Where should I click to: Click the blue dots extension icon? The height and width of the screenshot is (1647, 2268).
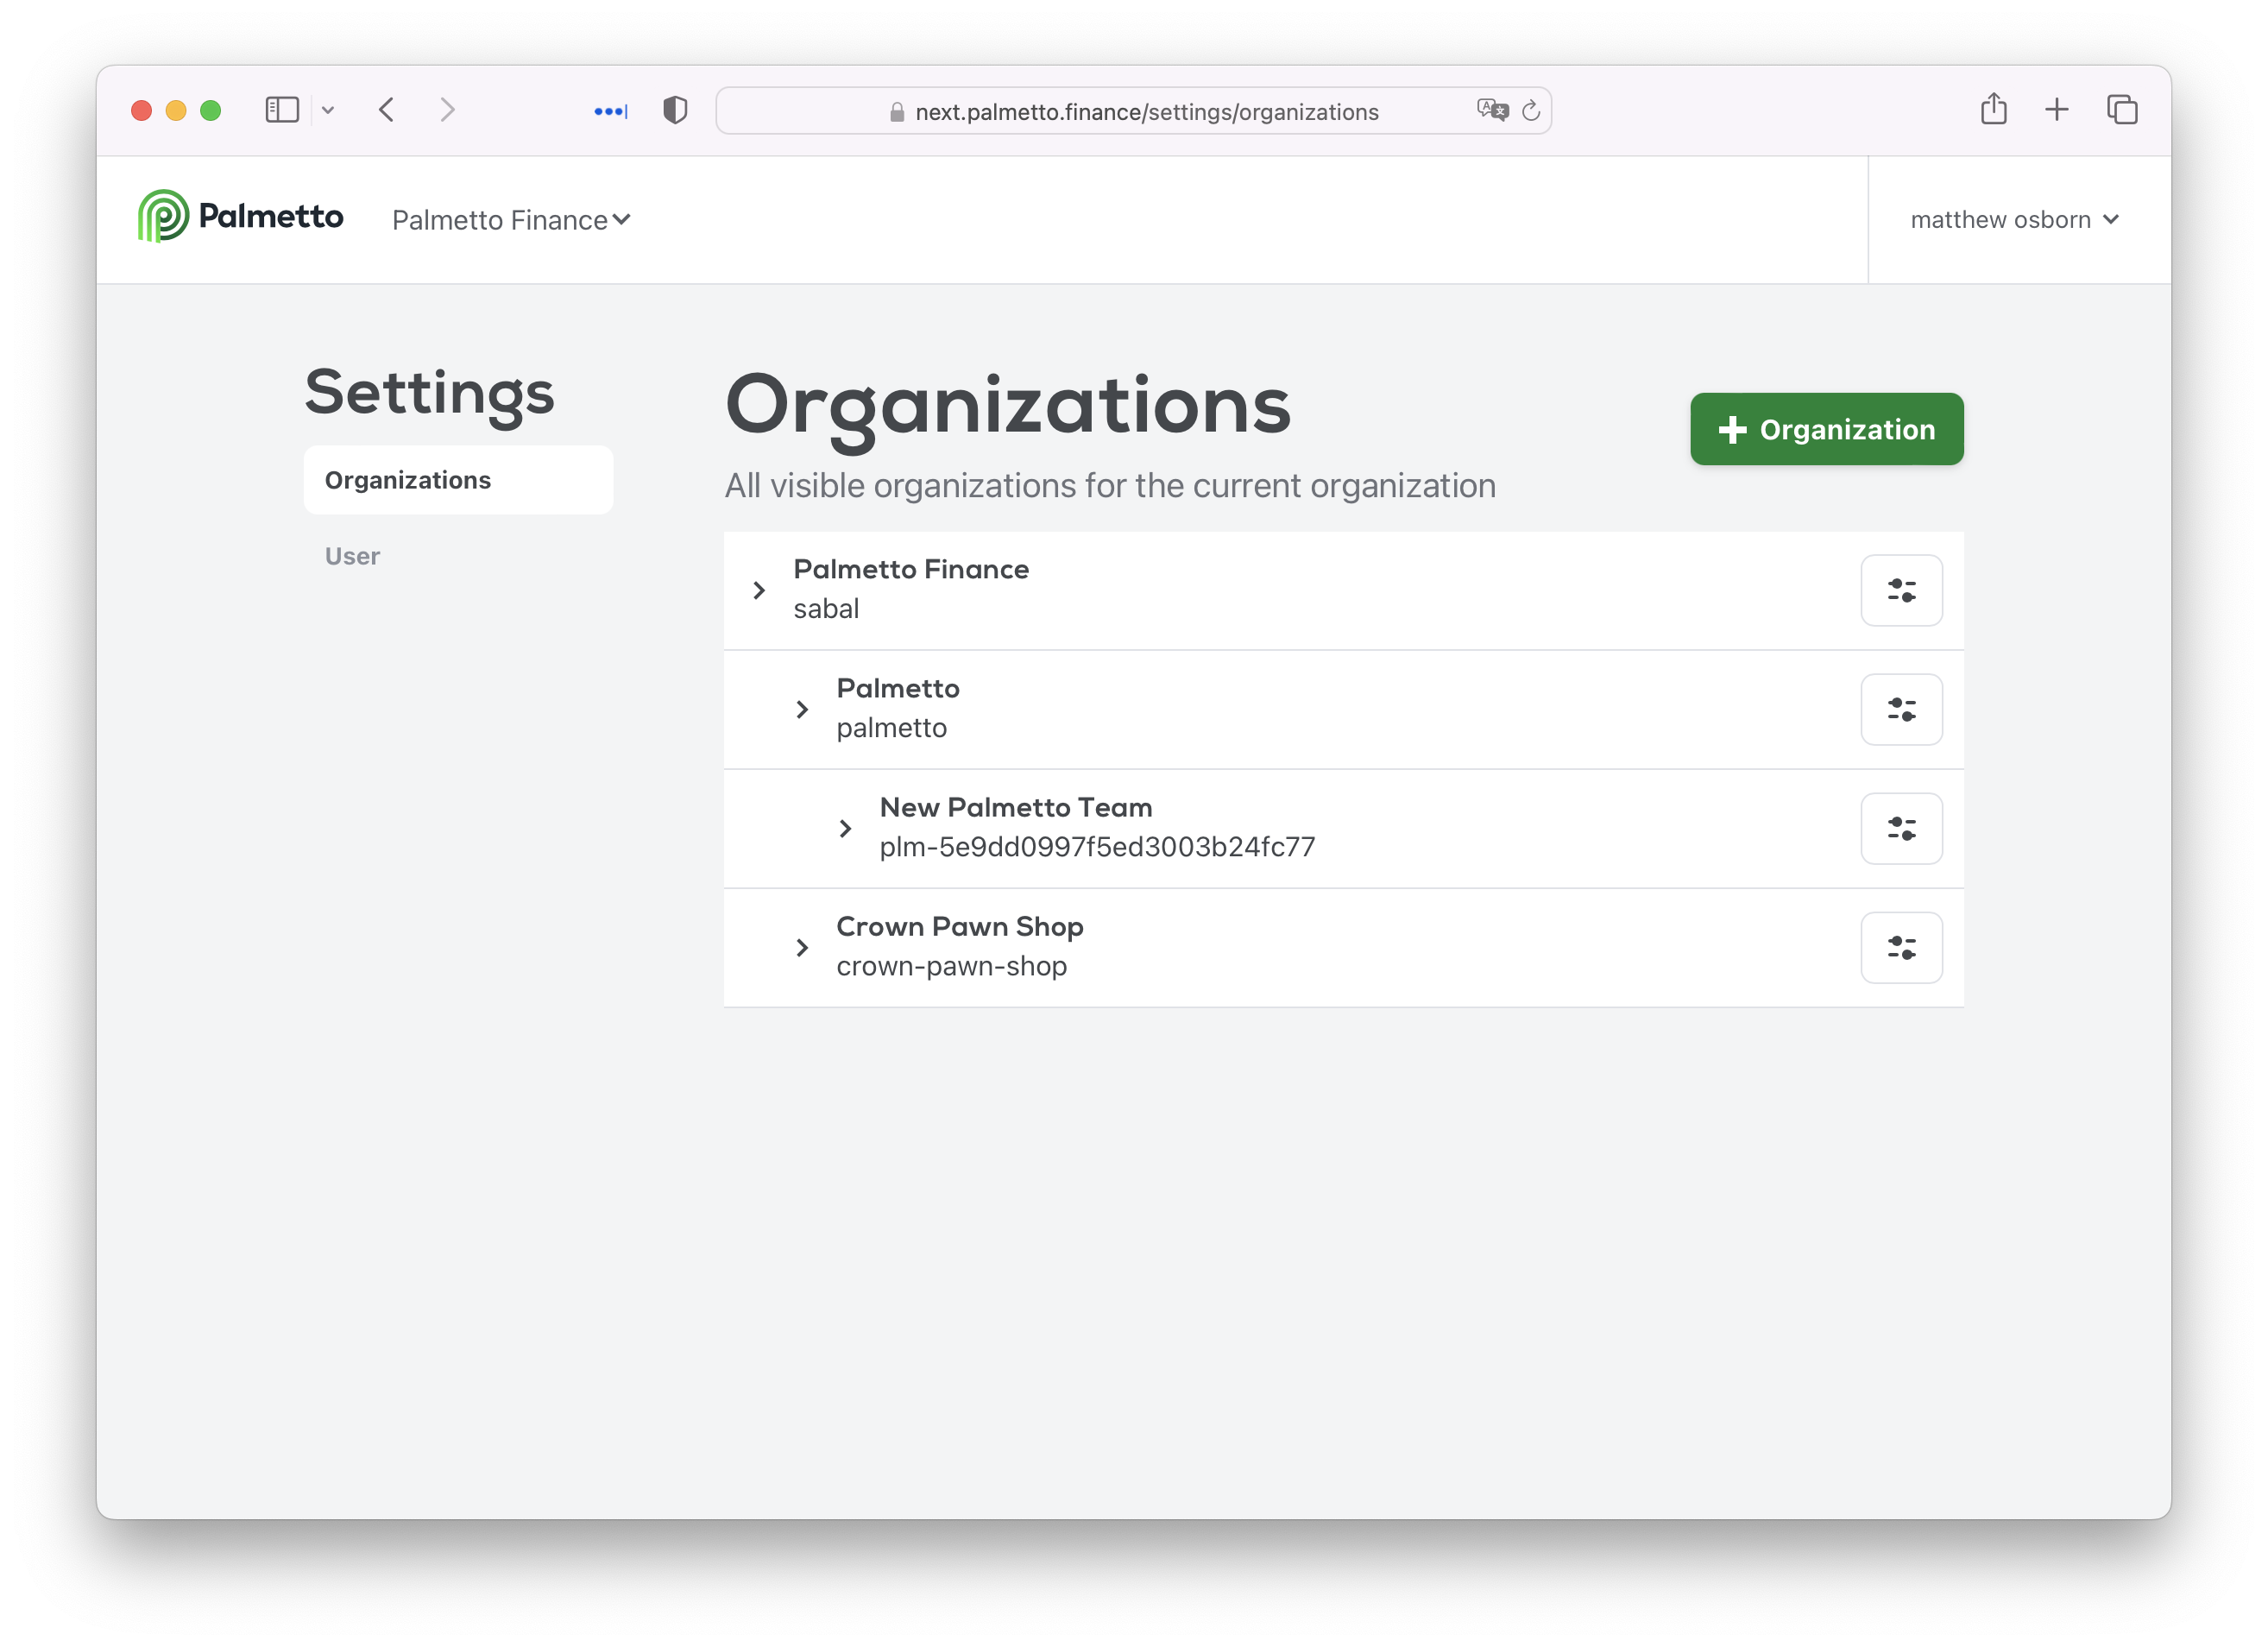pyautogui.click(x=610, y=111)
